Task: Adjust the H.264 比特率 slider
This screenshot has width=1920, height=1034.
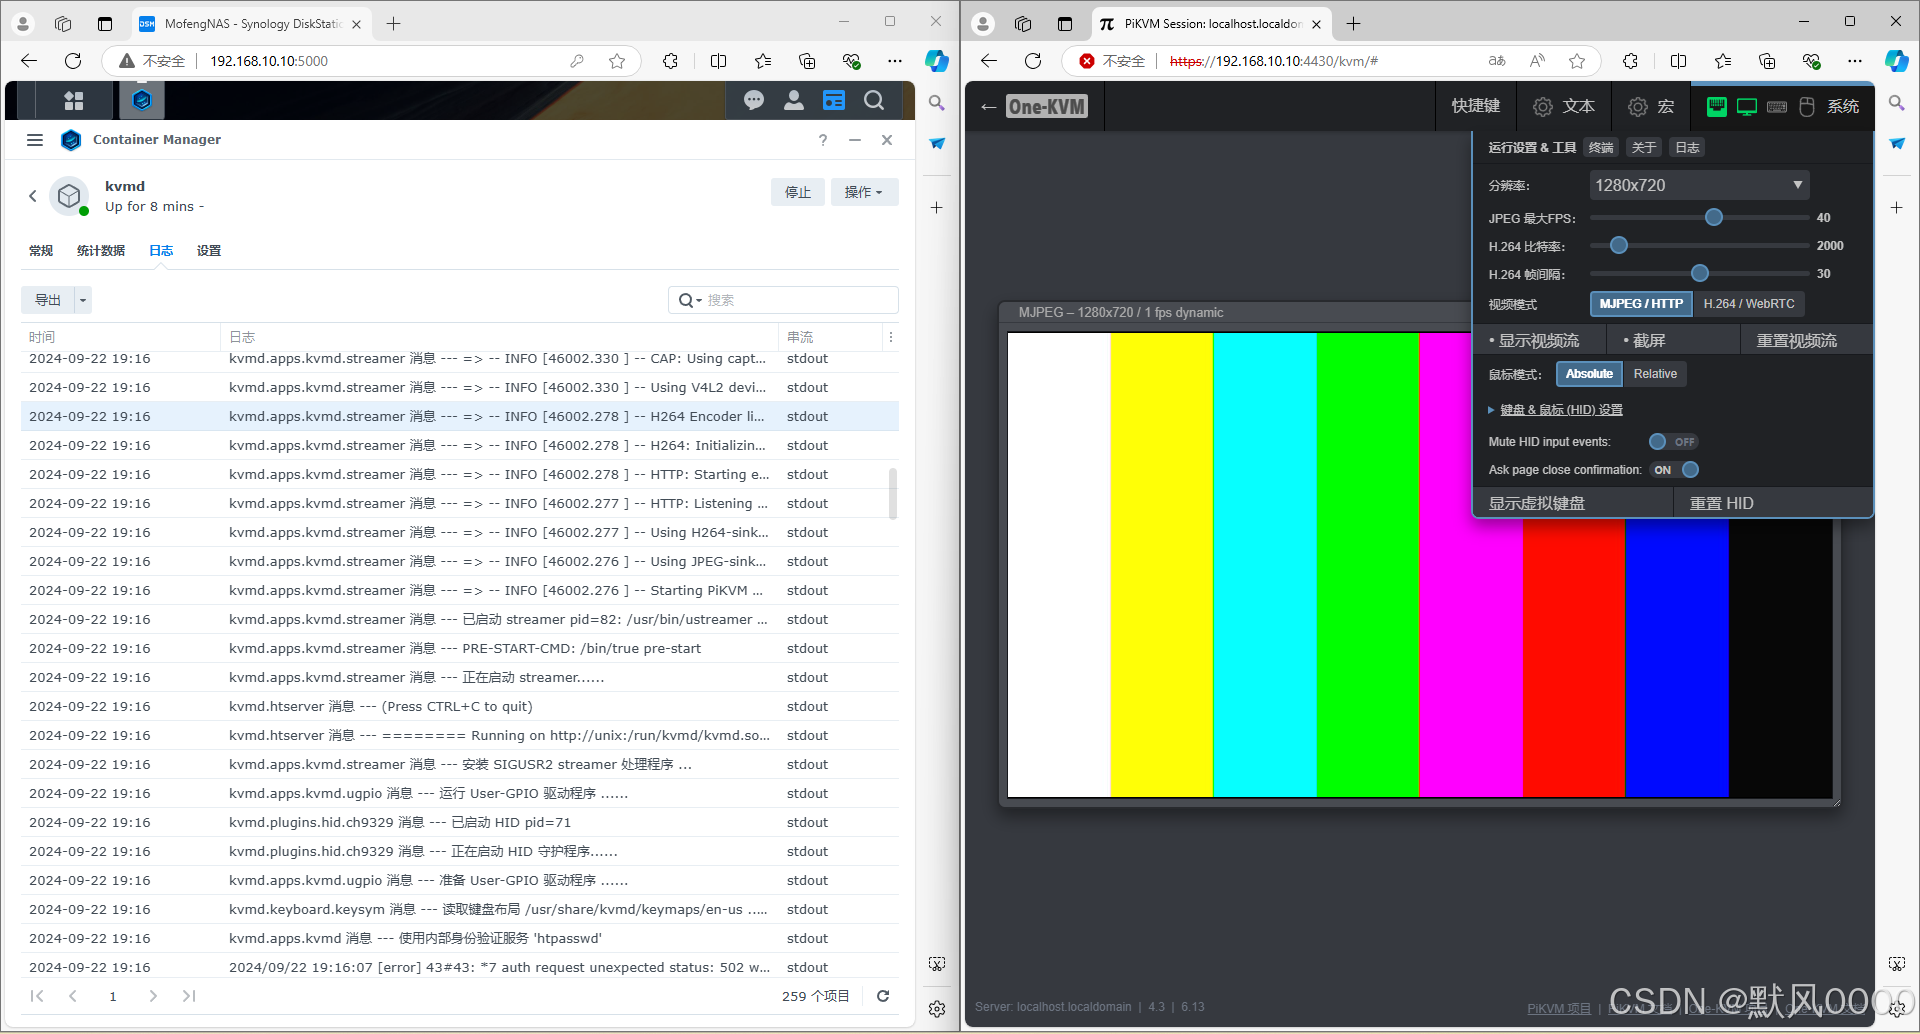Action: pos(1620,245)
